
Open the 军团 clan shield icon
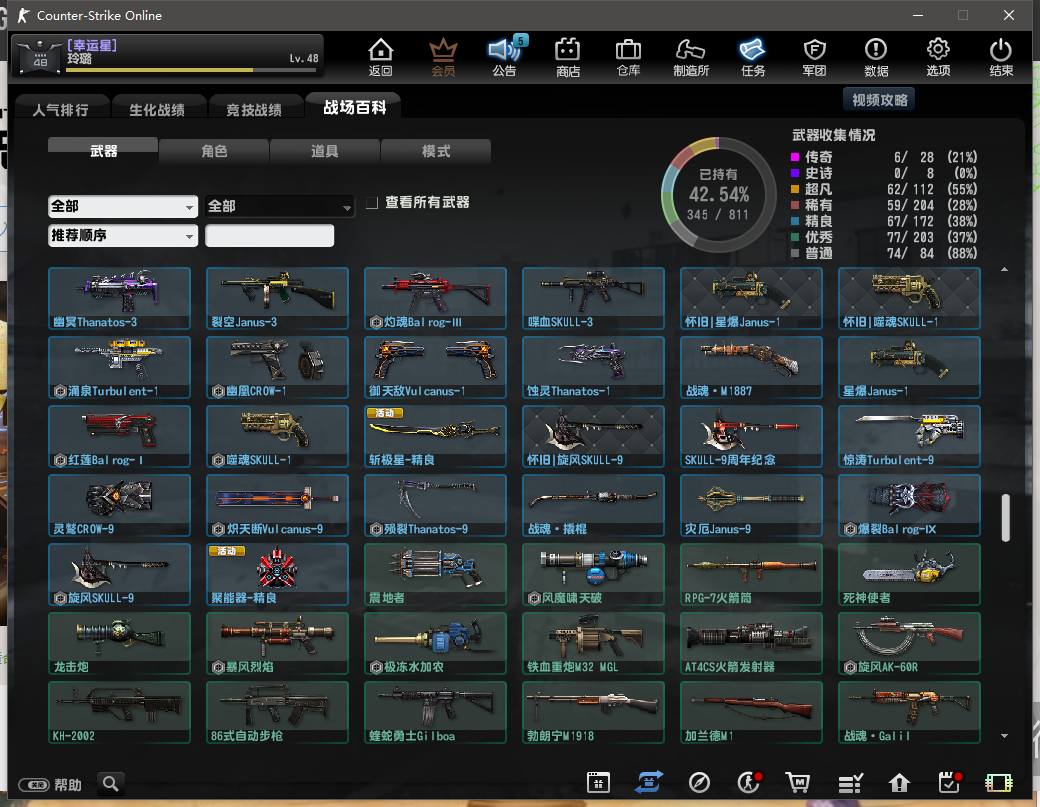coord(814,57)
